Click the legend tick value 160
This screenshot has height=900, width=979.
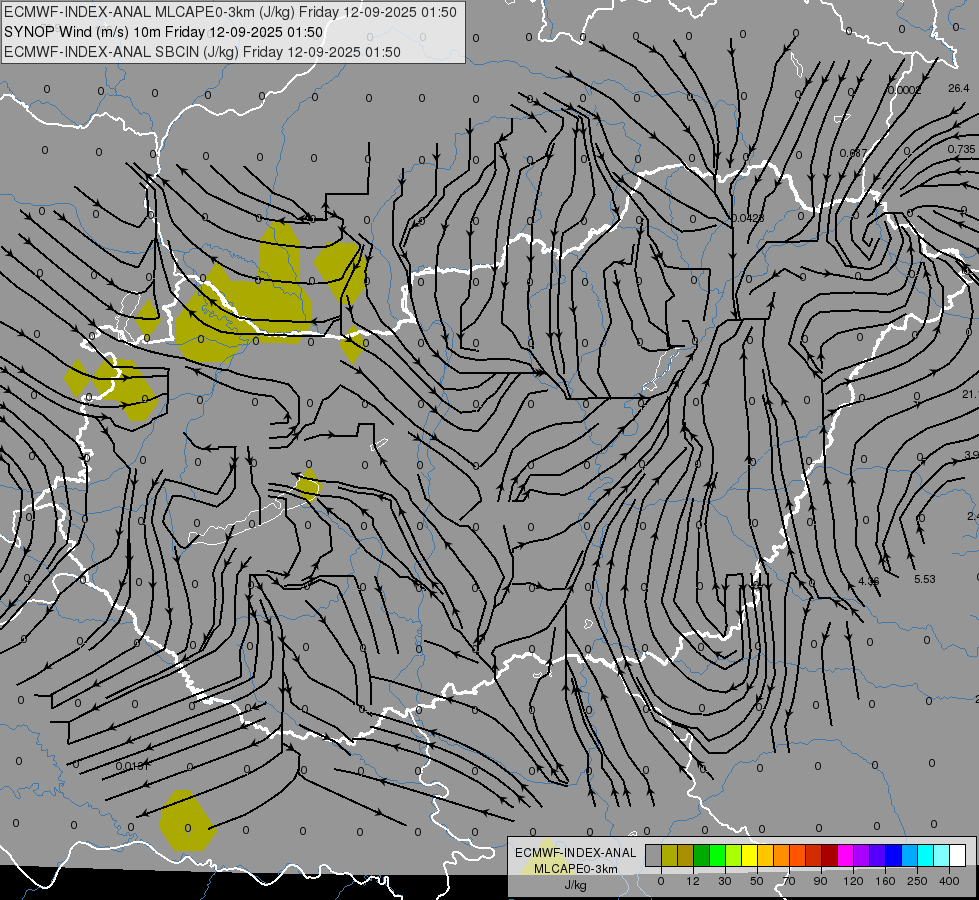point(885,881)
